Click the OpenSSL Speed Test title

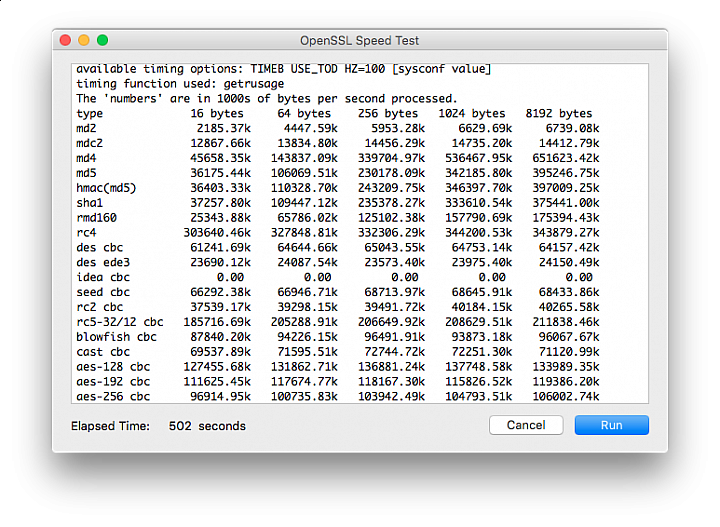[x=360, y=41]
